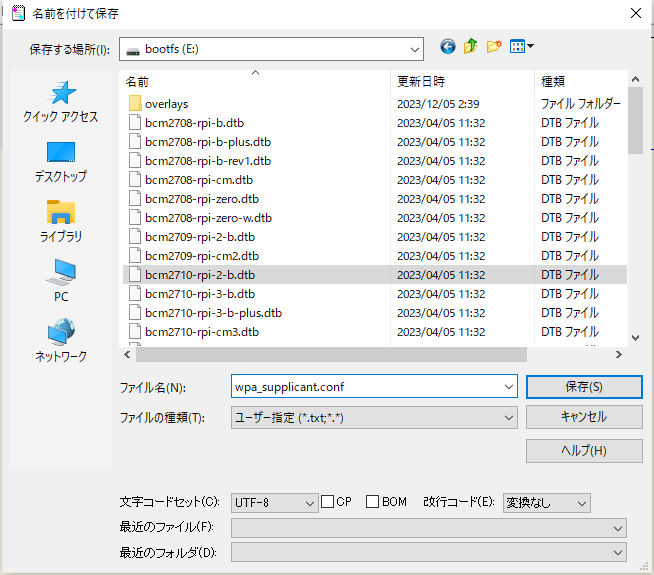654x575 pixels.
Task: Select the overlays folder name
Action: coord(166,104)
